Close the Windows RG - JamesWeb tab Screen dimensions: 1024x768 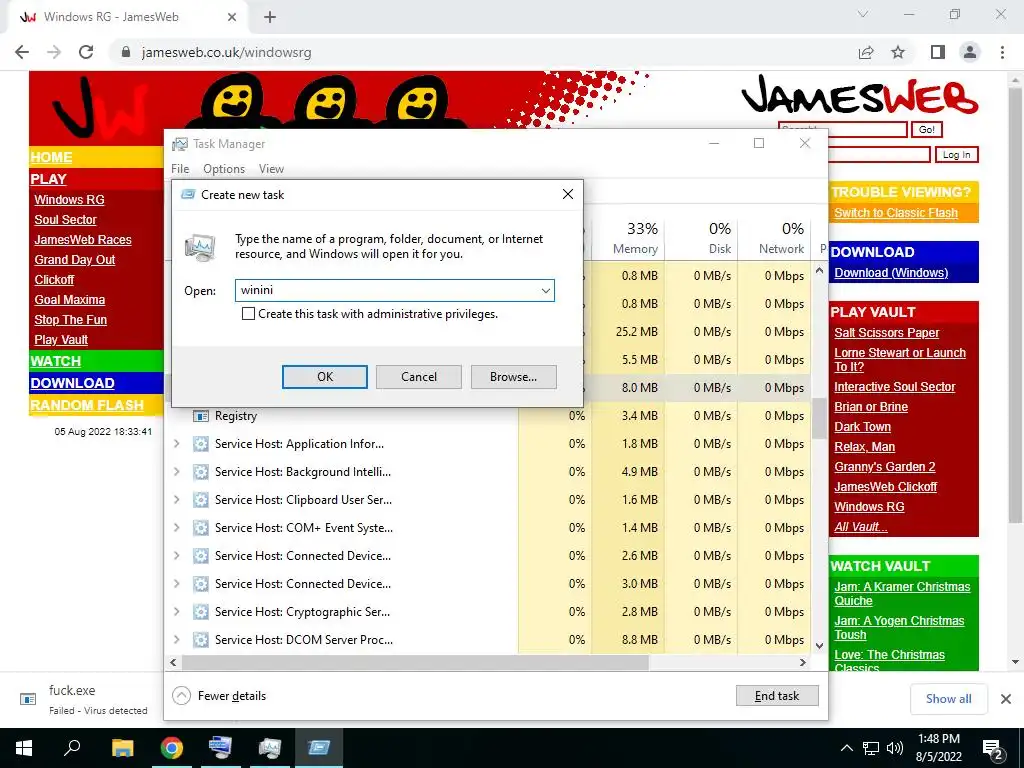pyautogui.click(x=232, y=18)
